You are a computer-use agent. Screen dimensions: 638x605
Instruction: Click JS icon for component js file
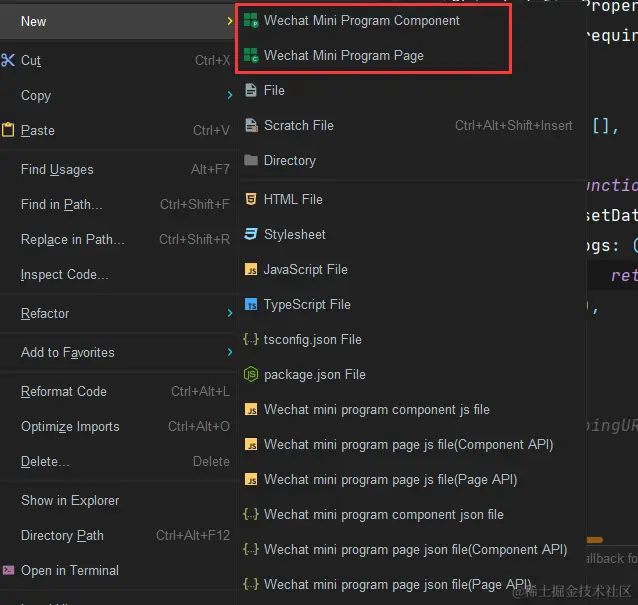[x=251, y=409]
